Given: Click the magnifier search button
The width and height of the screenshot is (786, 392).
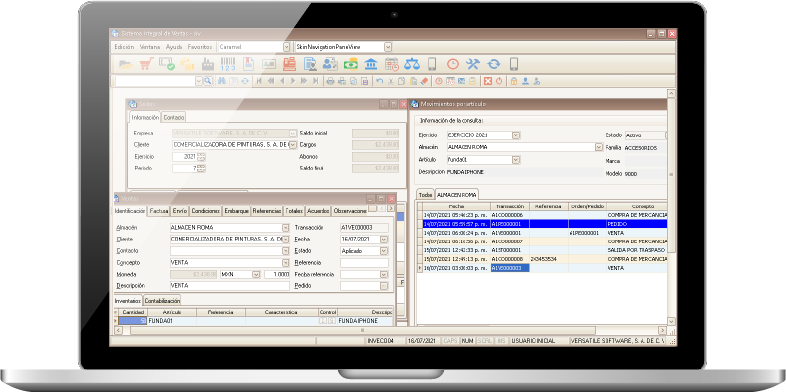Looking at the screenshot, I should [x=208, y=81].
